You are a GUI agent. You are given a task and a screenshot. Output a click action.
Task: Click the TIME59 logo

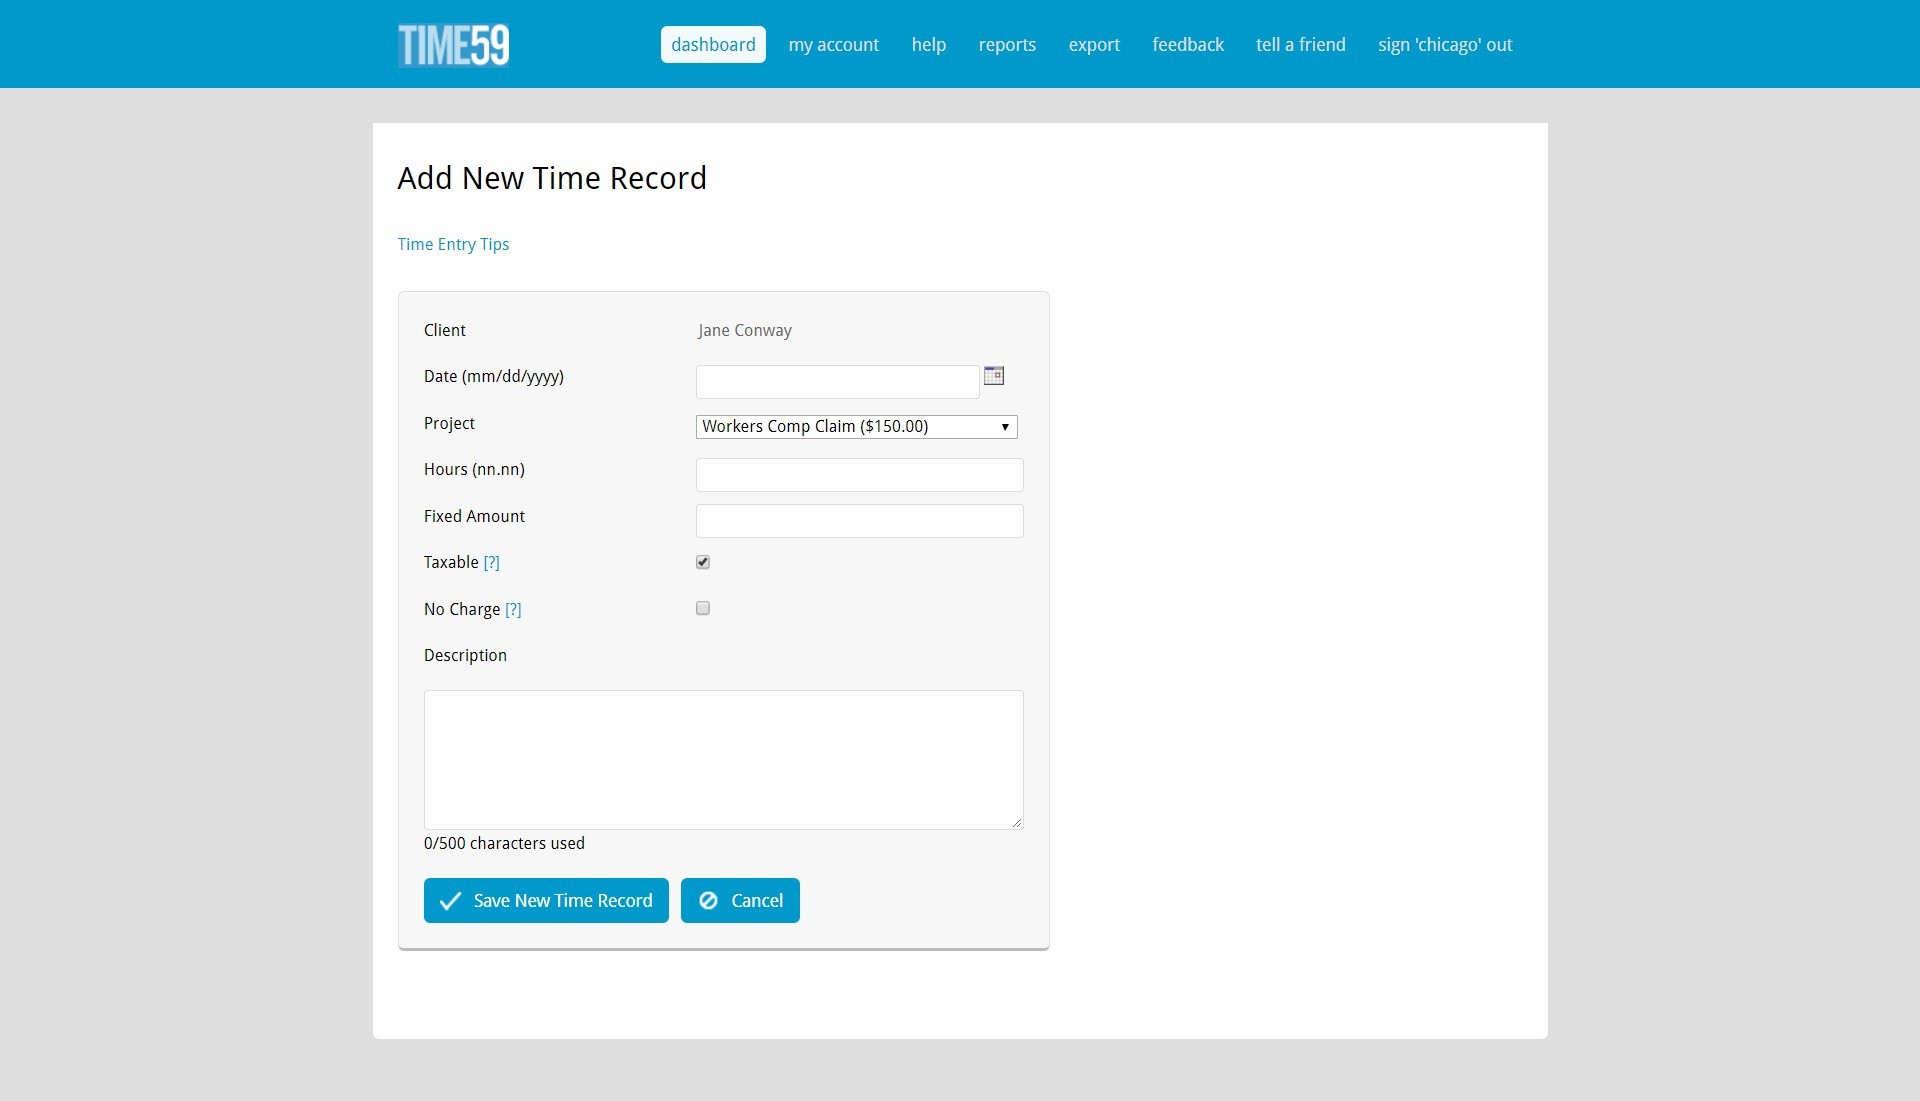click(452, 44)
